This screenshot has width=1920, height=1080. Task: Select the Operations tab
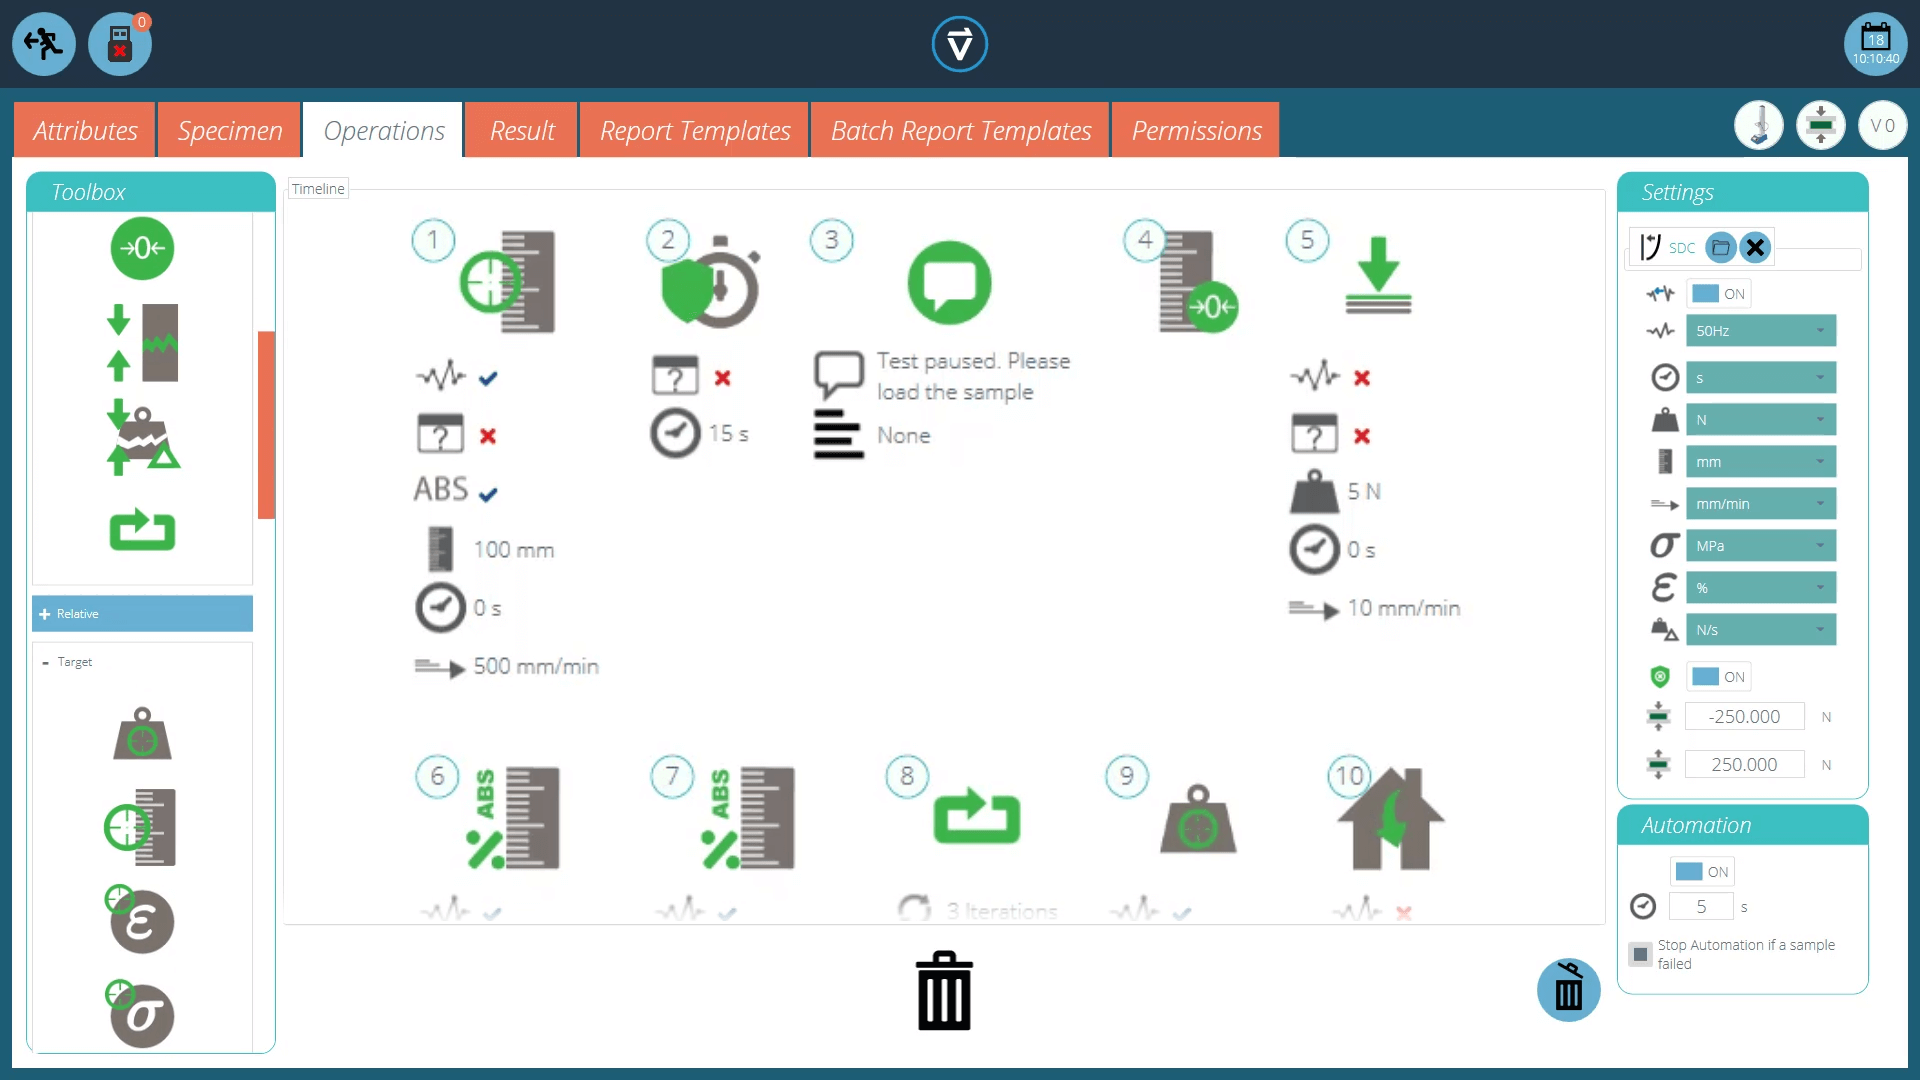384,130
